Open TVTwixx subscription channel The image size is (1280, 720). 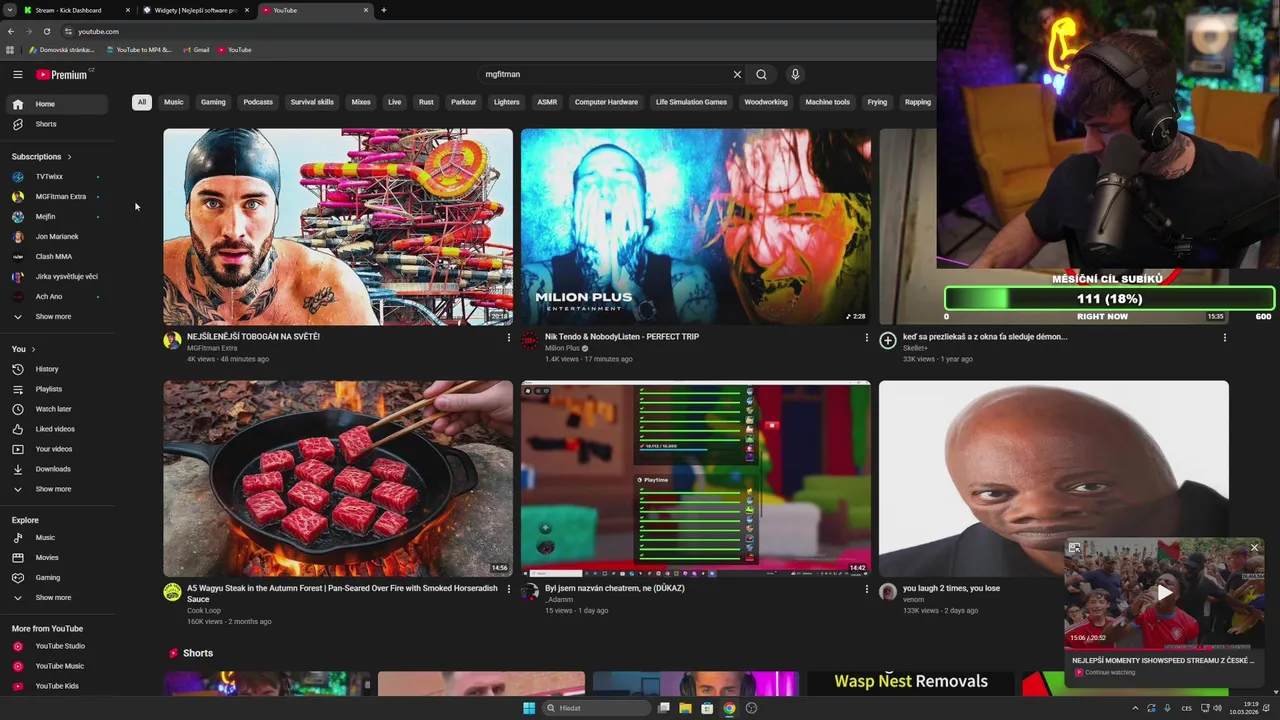57,177
